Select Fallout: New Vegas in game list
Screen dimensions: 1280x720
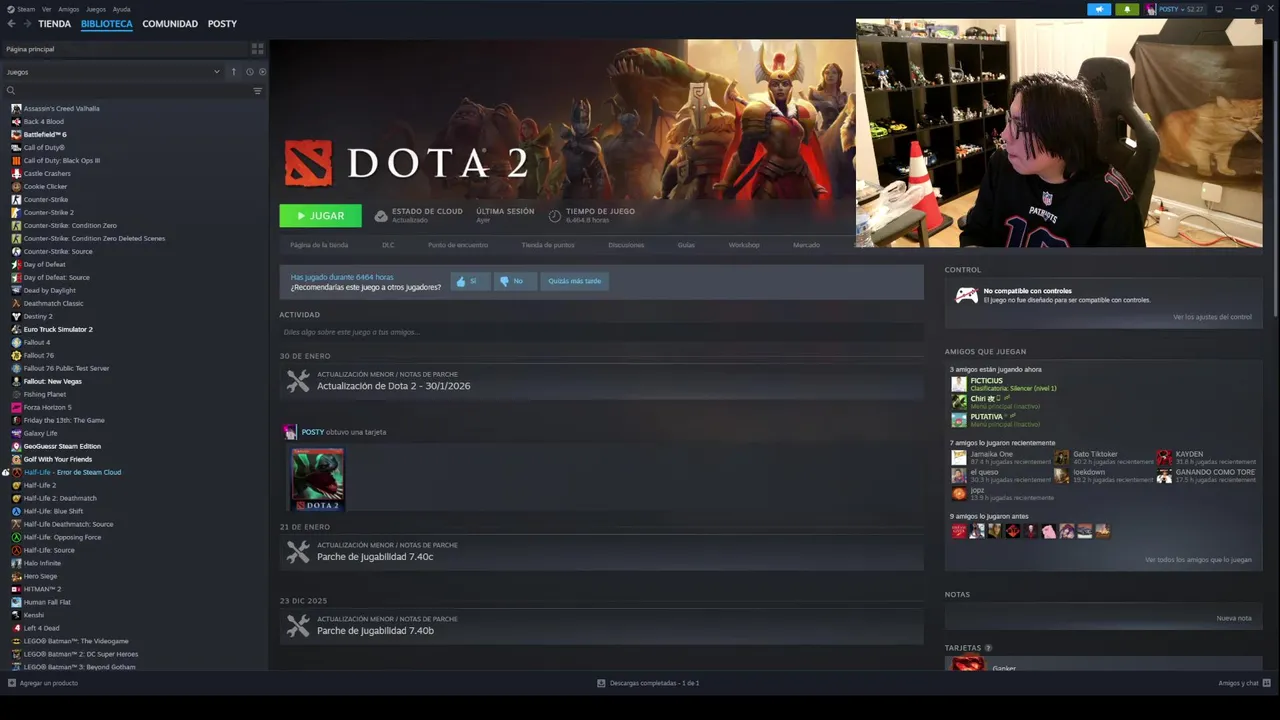53,381
